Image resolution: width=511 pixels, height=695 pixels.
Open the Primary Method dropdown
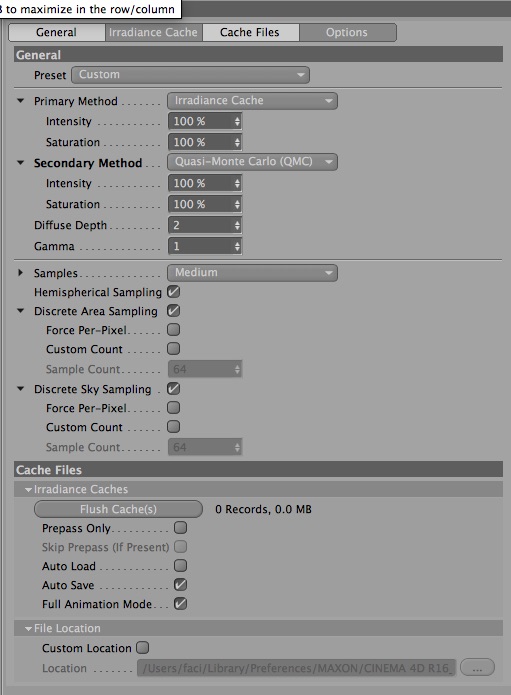click(252, 101)
